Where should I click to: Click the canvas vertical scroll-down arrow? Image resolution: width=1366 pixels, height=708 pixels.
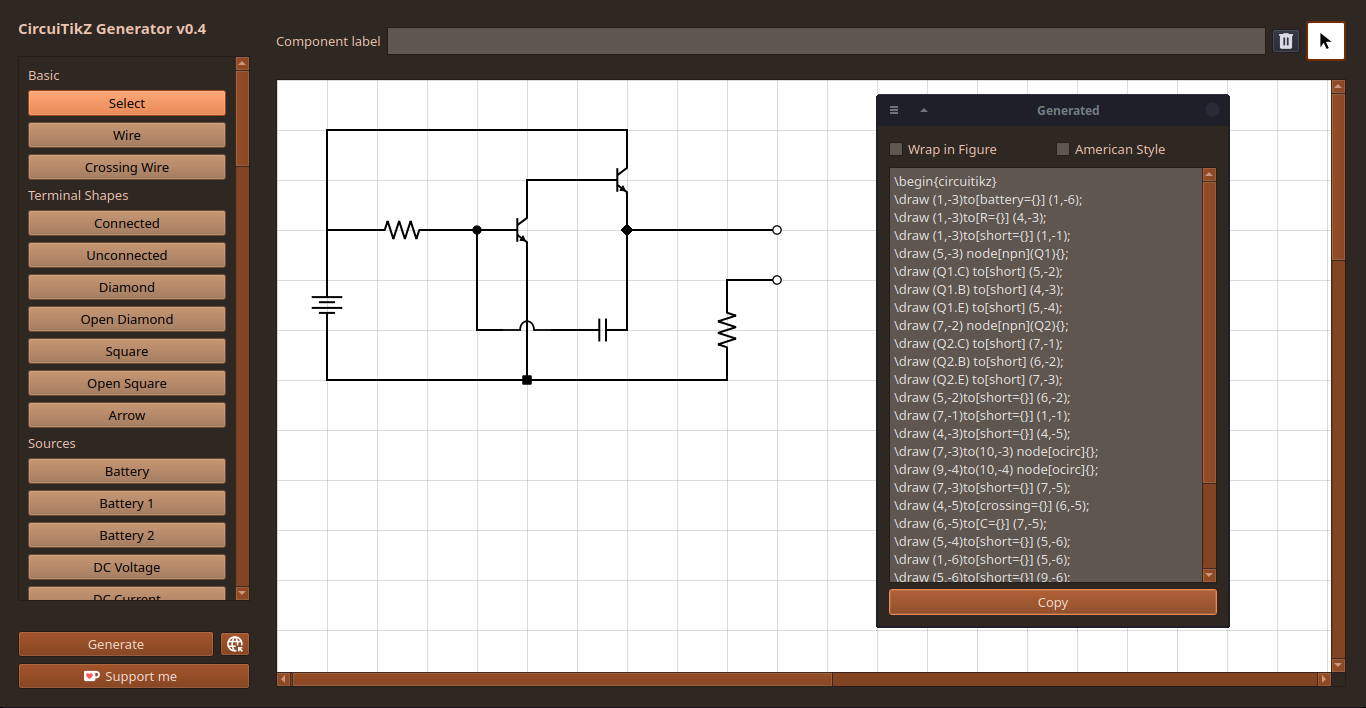pyautogui.click(x=1338, y=665)
